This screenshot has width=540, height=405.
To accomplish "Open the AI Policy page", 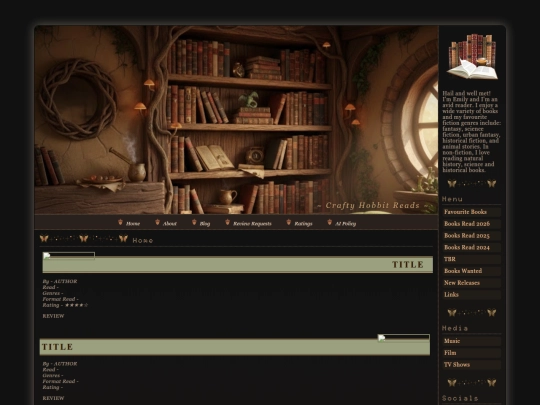I will tap(345, 224).
